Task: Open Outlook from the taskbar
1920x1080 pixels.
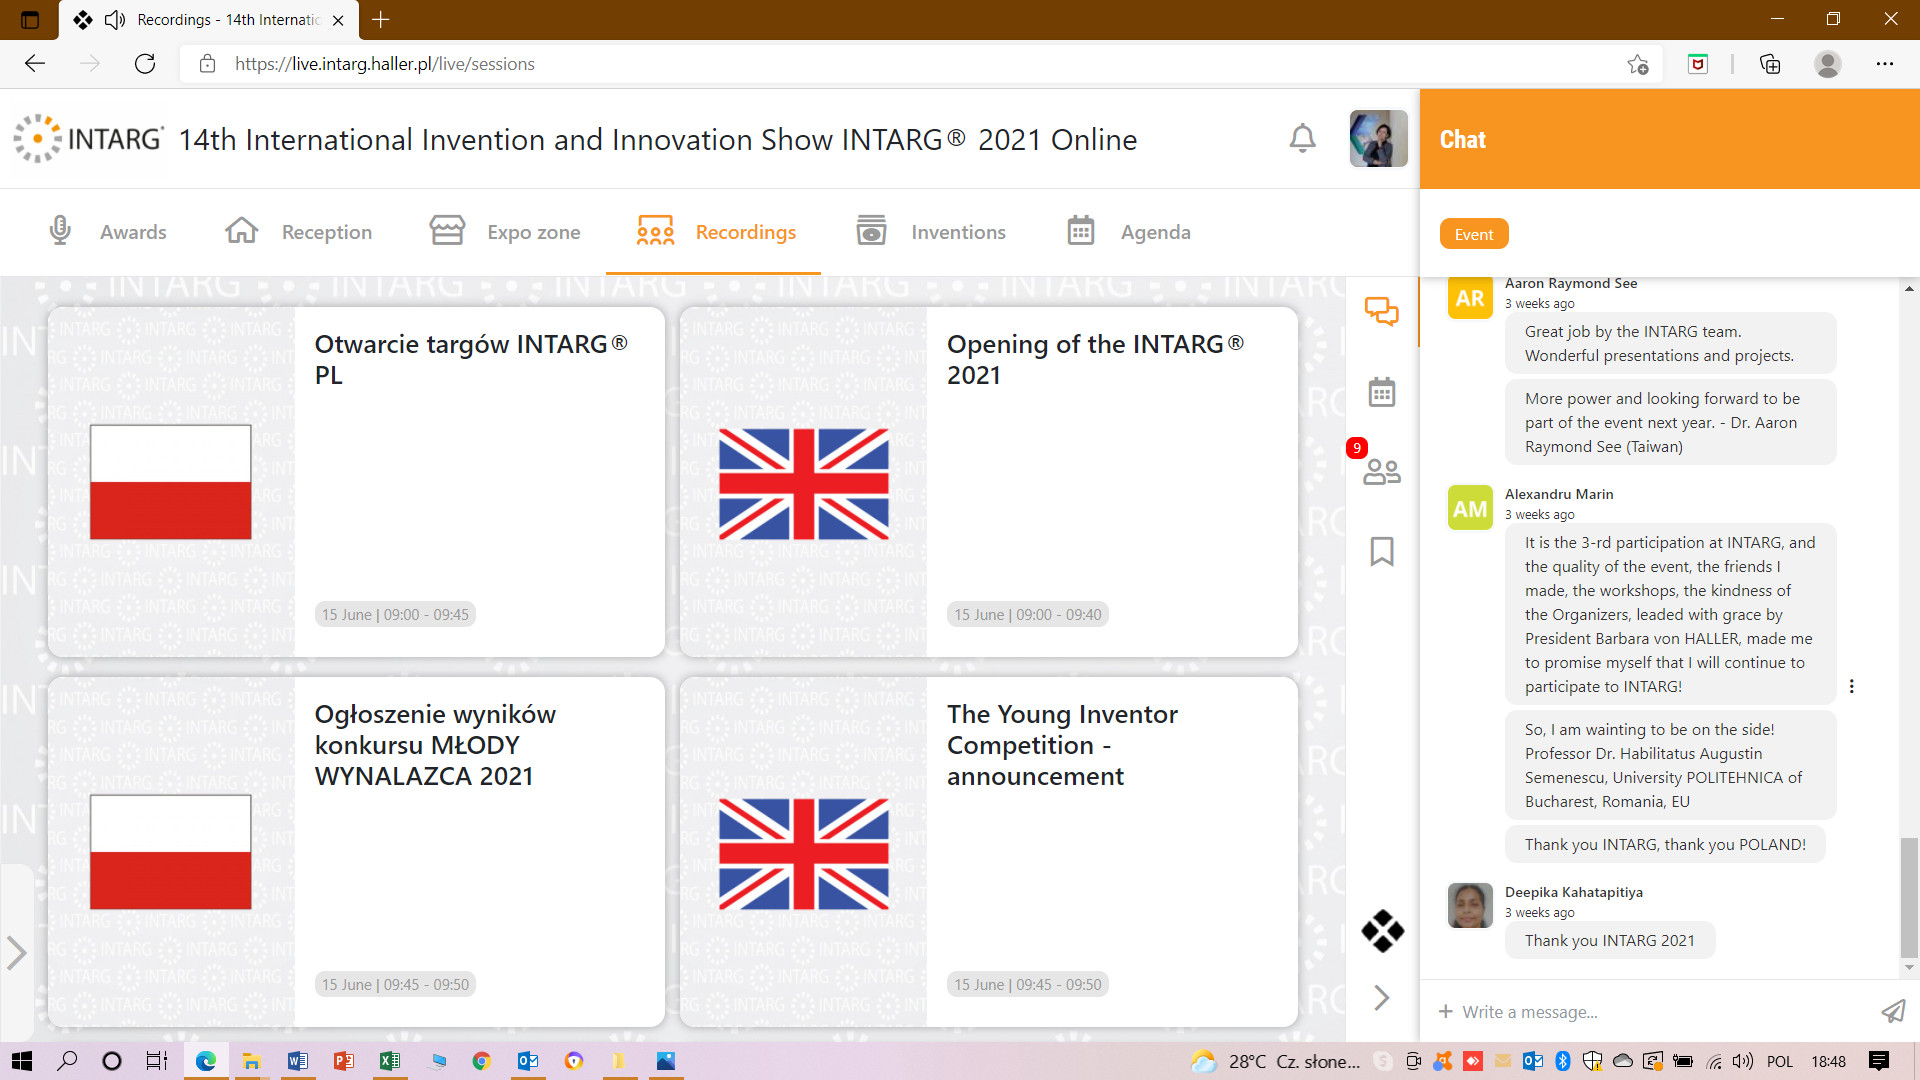Action: [x=528, y=1061]
